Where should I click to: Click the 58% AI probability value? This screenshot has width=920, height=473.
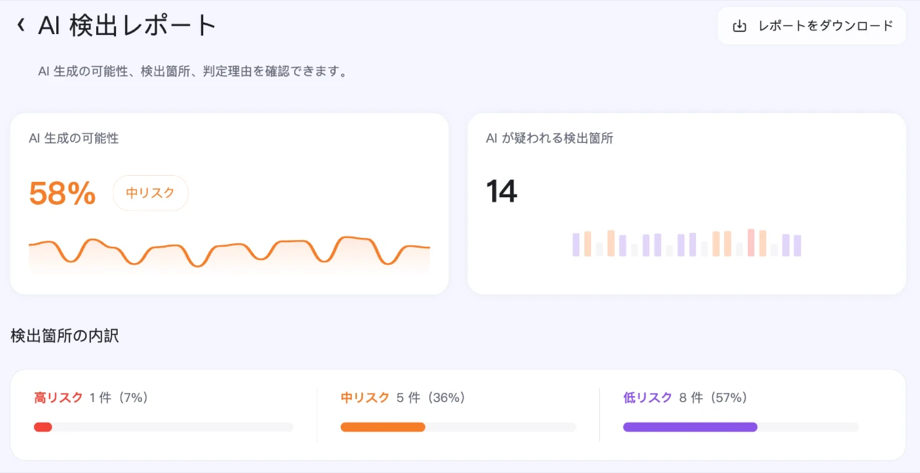tap(62, 194)
